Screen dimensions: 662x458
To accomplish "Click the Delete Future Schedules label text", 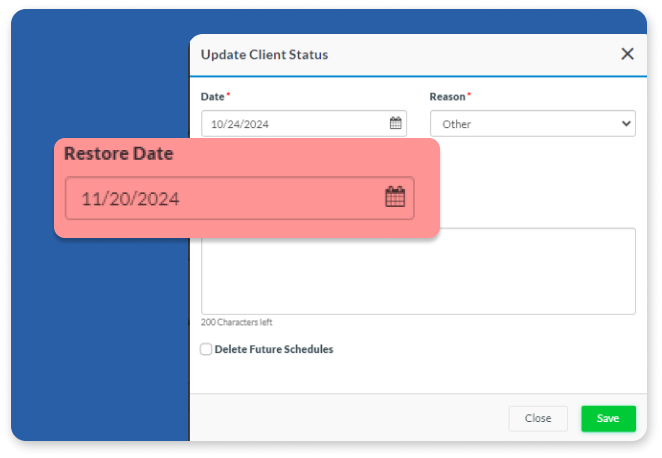I will coord(273,349).
